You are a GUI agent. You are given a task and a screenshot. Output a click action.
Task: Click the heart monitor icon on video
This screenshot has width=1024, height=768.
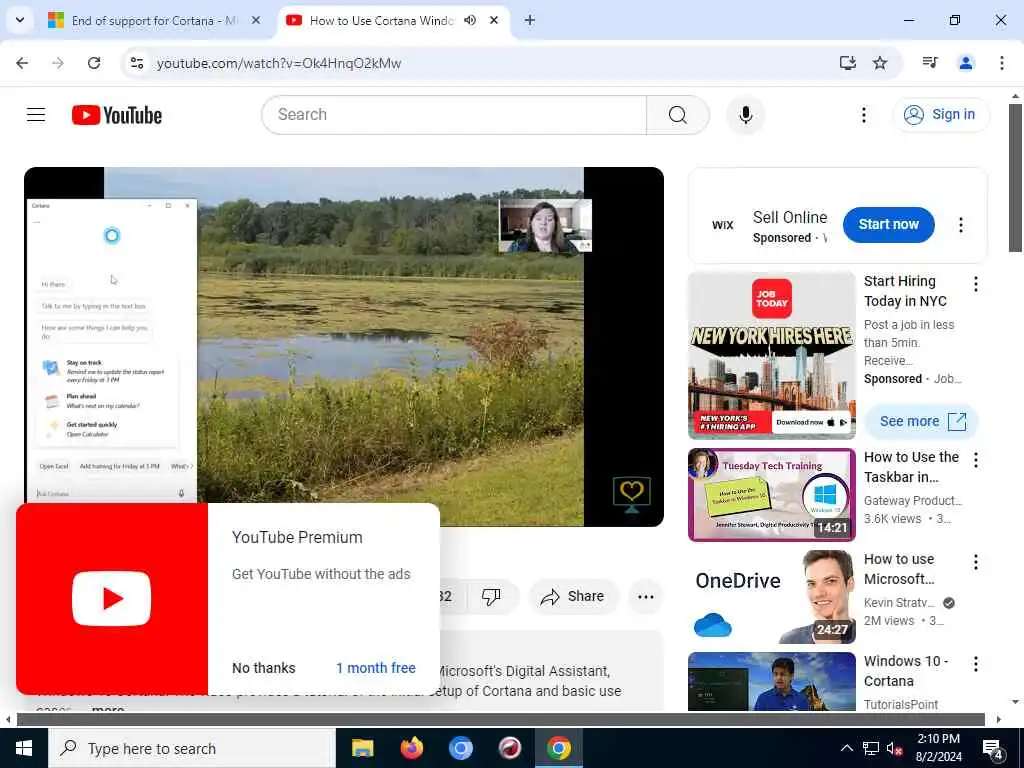(x=631, y=495)
